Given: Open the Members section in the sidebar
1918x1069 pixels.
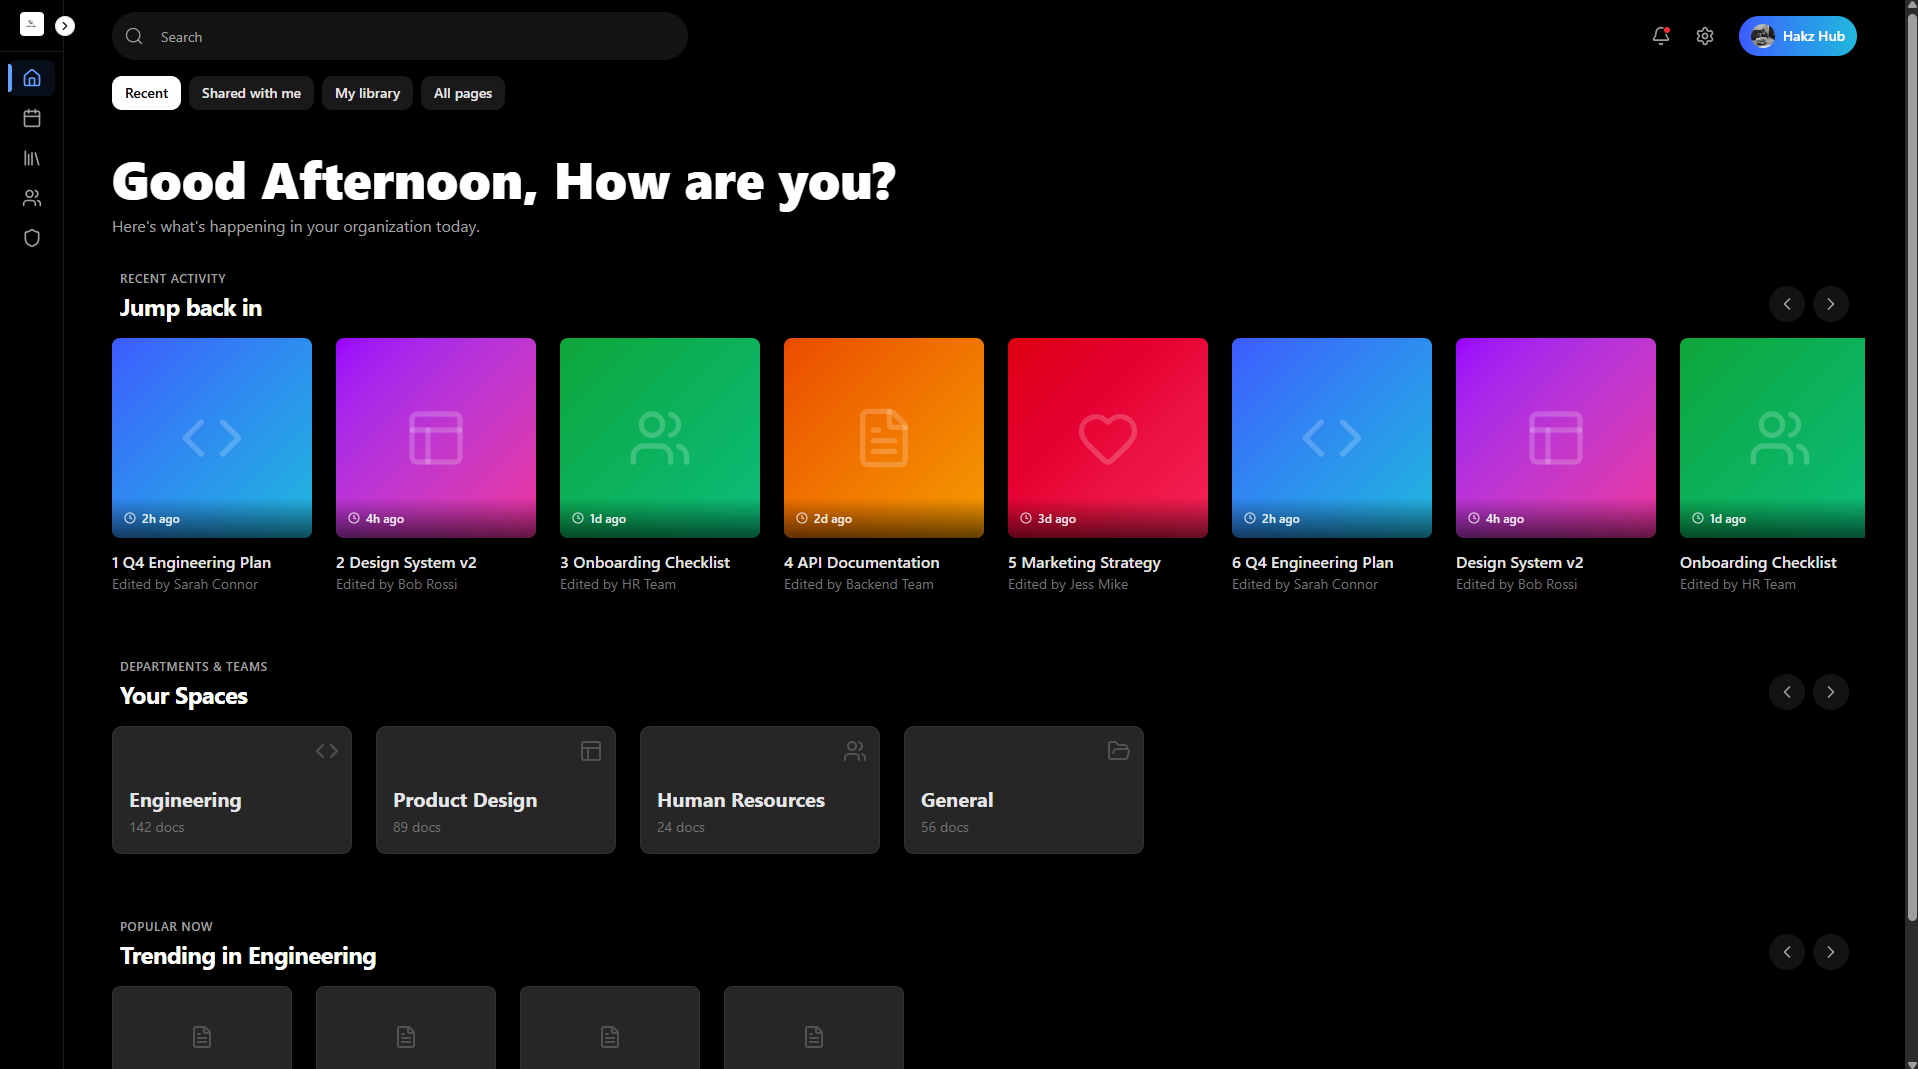Looking at the screenshot, I should [31, 197].
